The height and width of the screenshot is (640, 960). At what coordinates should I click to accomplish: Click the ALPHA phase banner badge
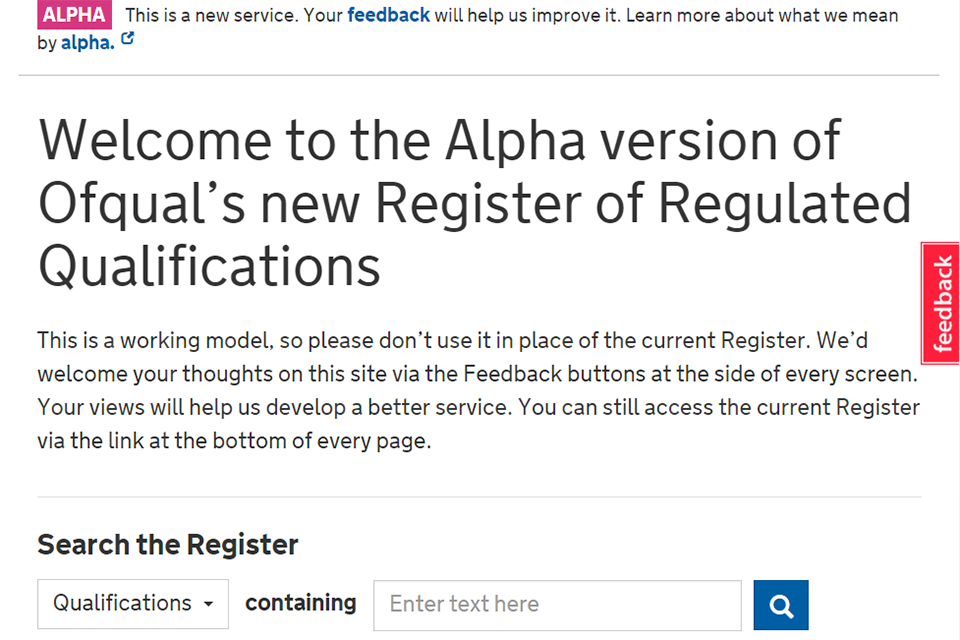click(x=73, y=15)
